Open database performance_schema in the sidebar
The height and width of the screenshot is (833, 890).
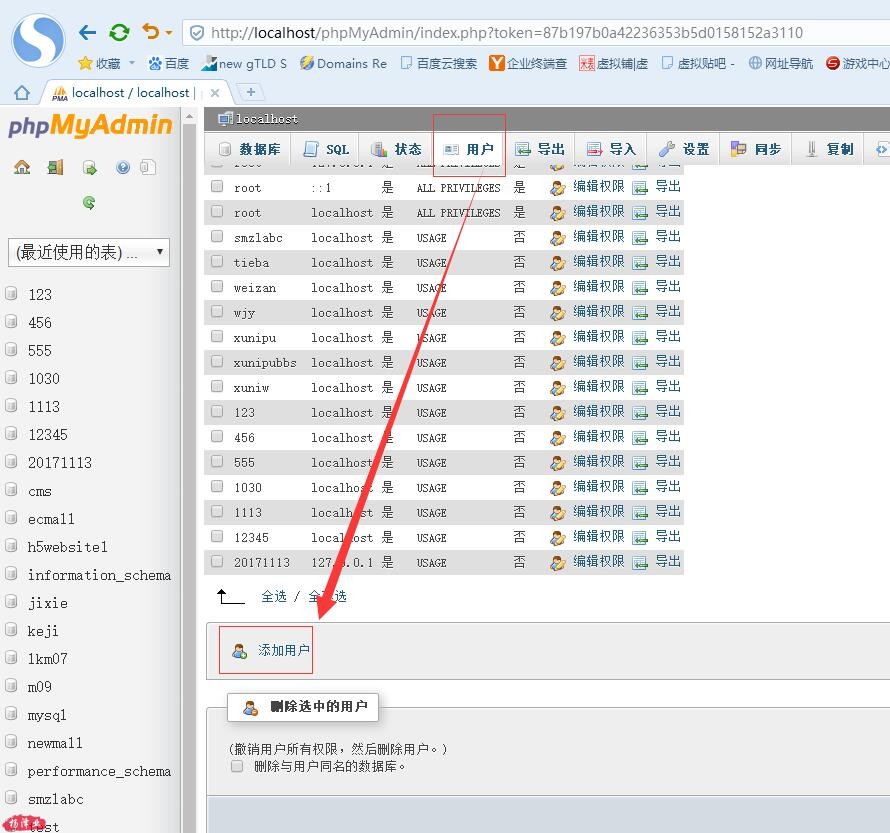[99, 771]
